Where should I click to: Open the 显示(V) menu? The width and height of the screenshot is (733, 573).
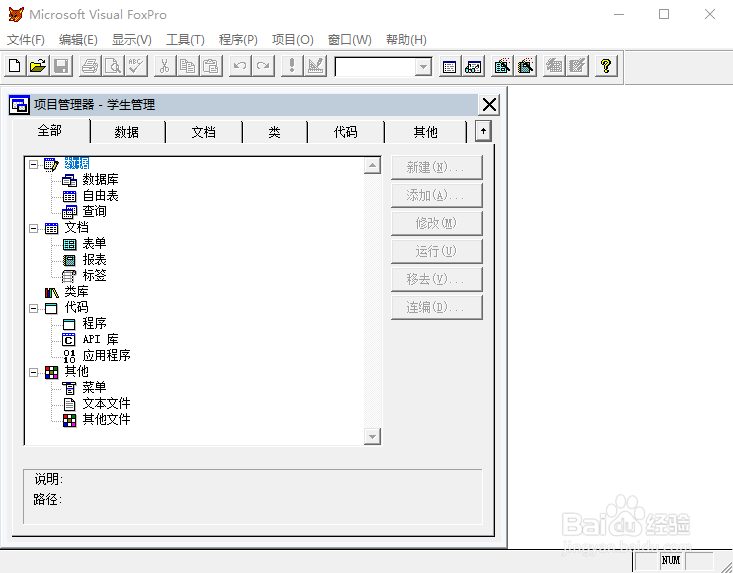[131, 40]
